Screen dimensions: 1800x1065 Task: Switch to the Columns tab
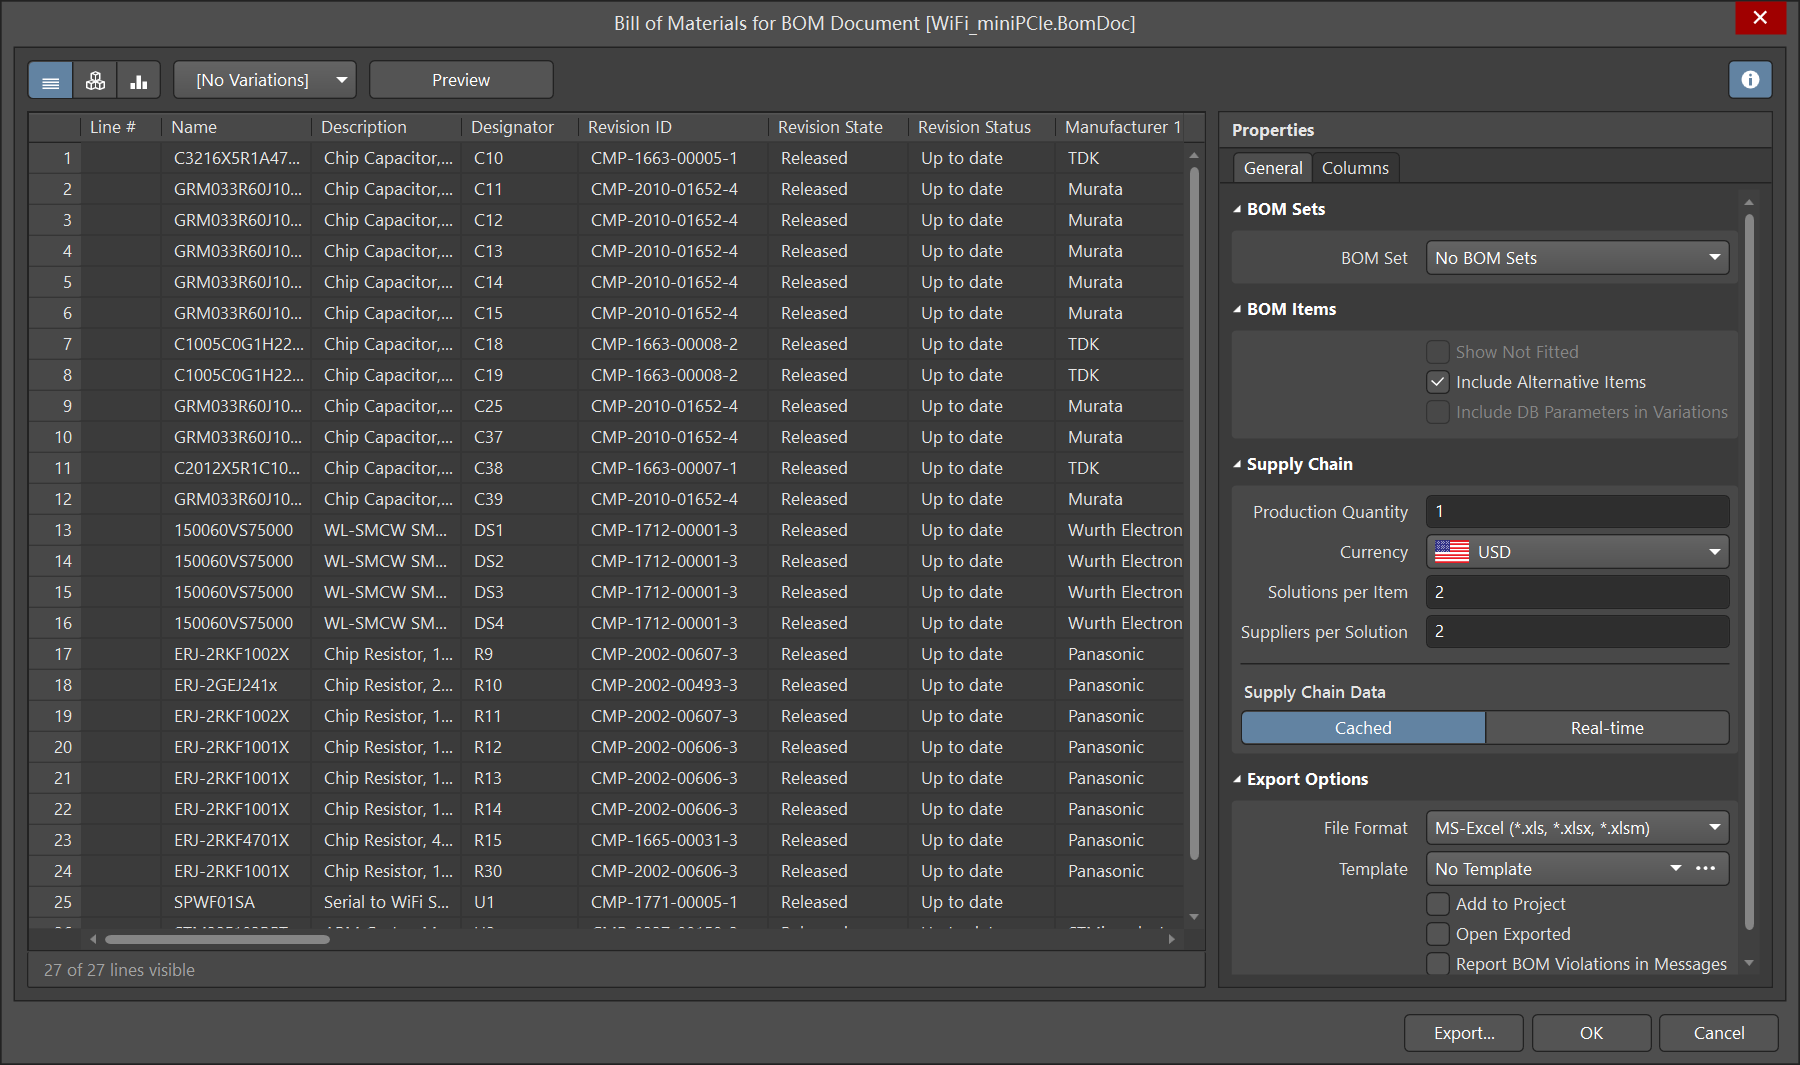pos(1355,168)
